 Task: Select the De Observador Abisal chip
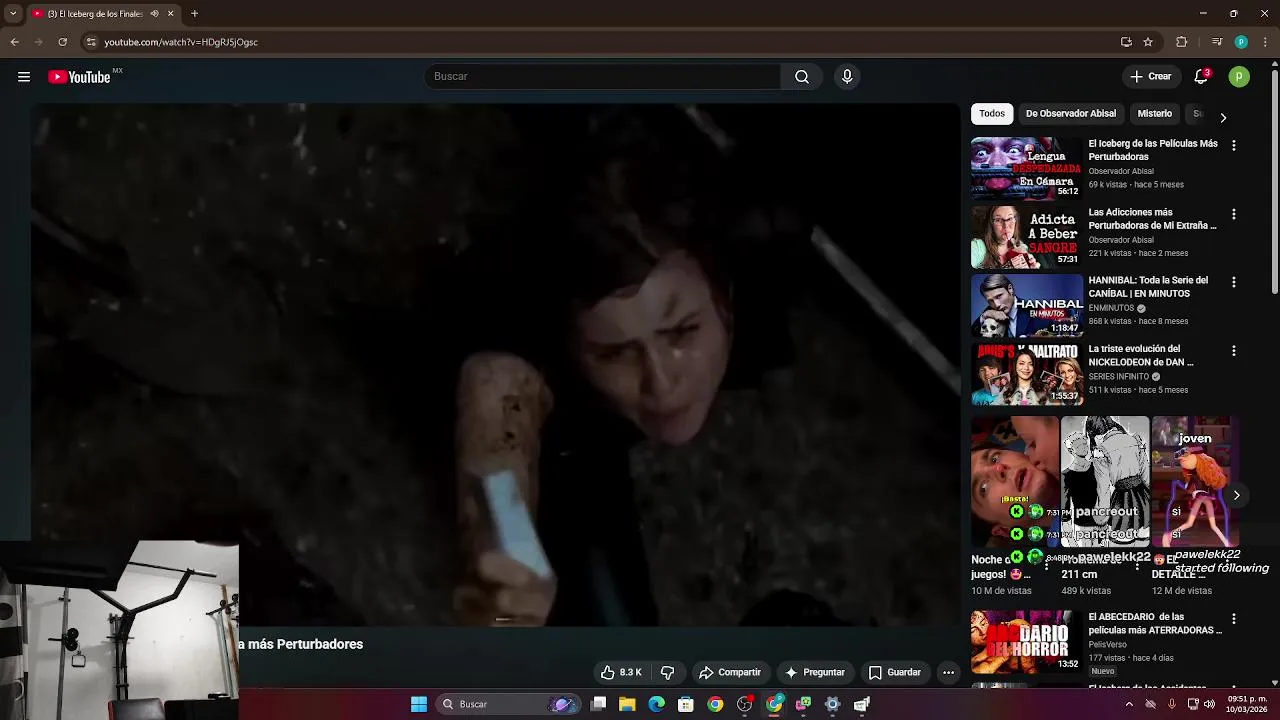pyautogui.click(x=1070, y=114)
